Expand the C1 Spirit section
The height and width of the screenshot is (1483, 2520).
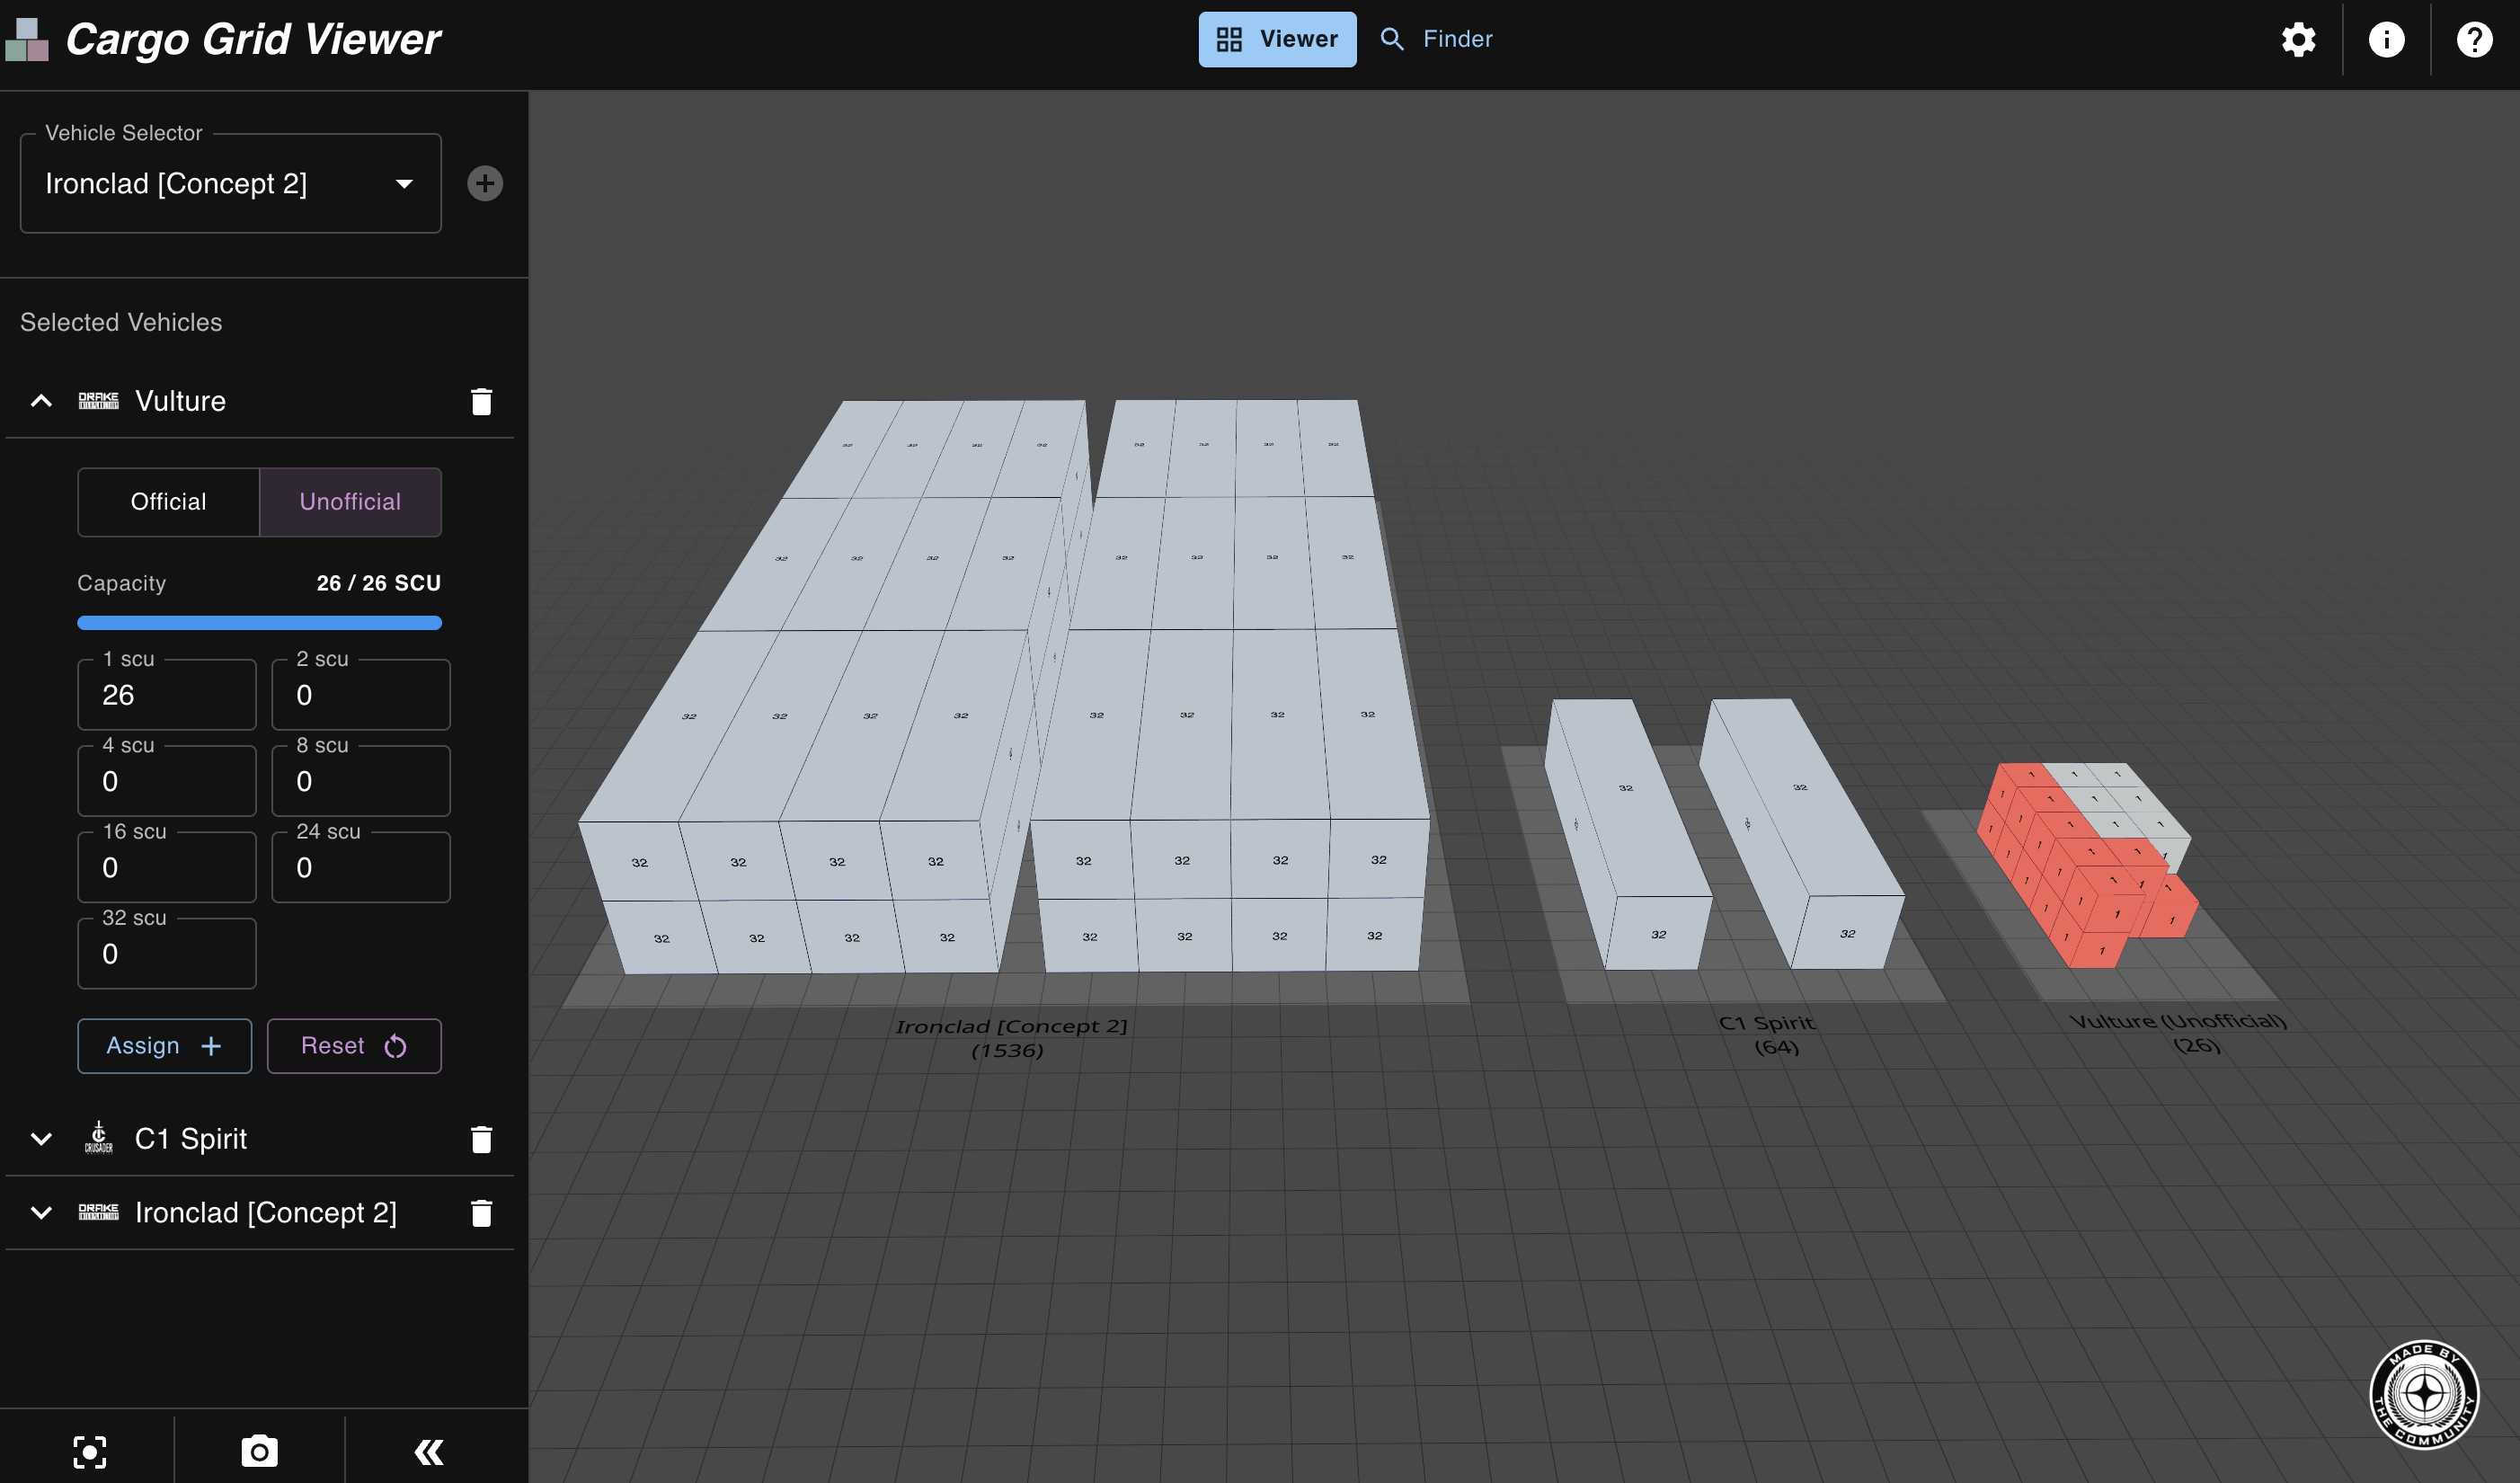(x=41, y=1139)
